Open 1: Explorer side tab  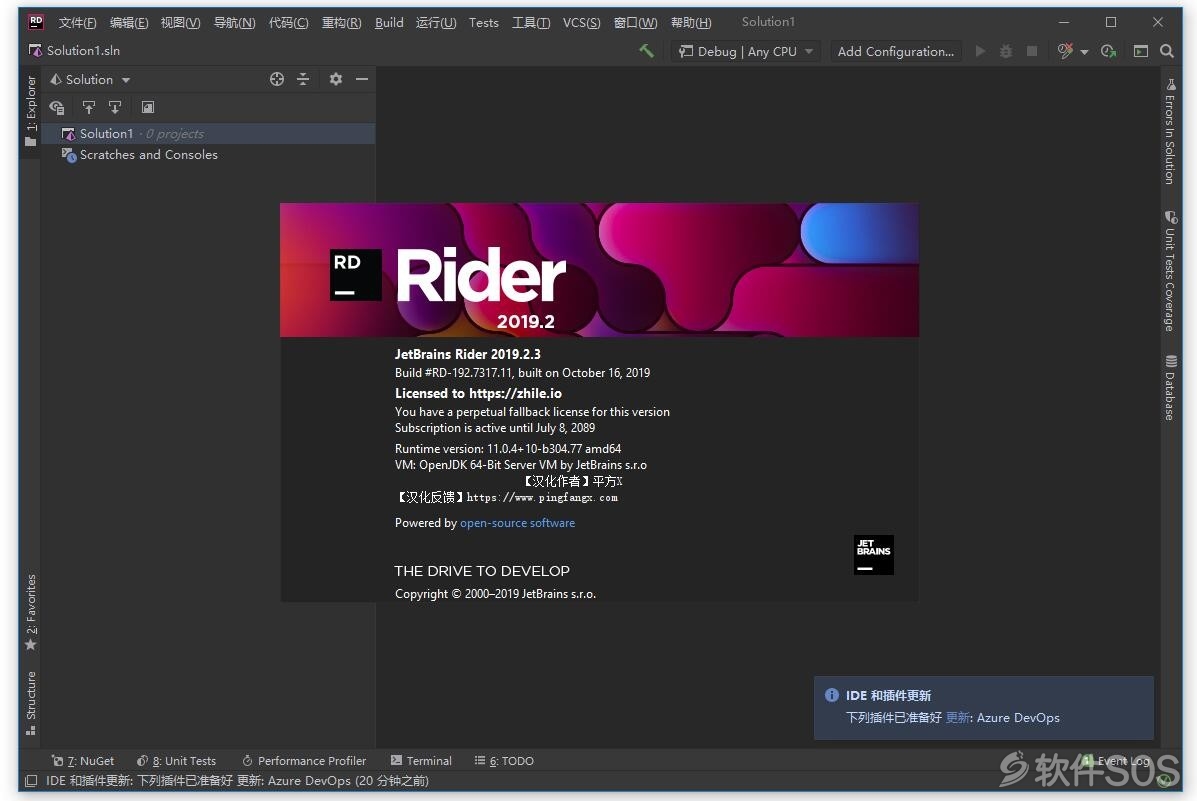point(31,111)
